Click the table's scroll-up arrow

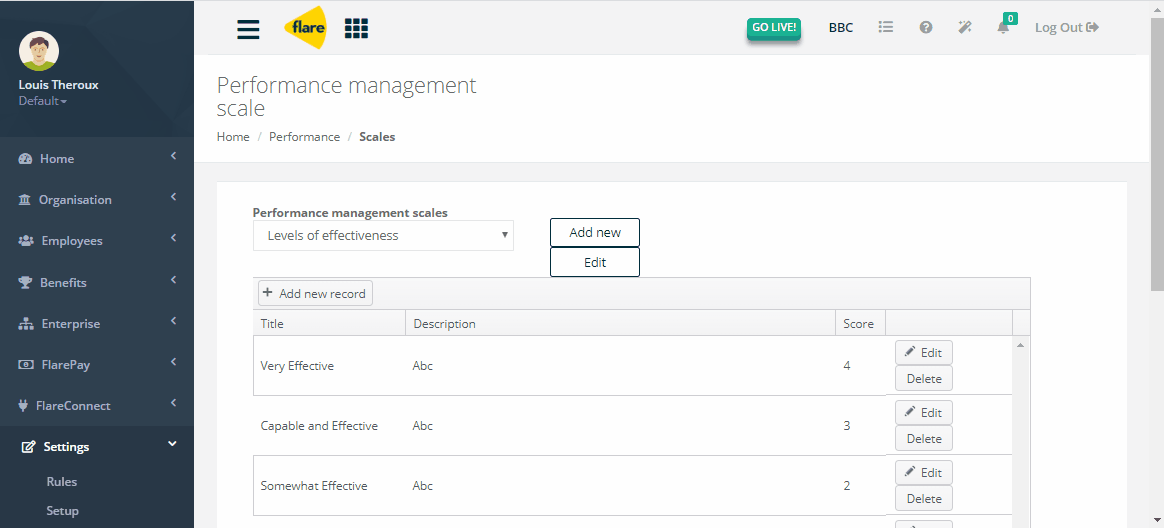pyautogui.click(x=1020, y=345)
